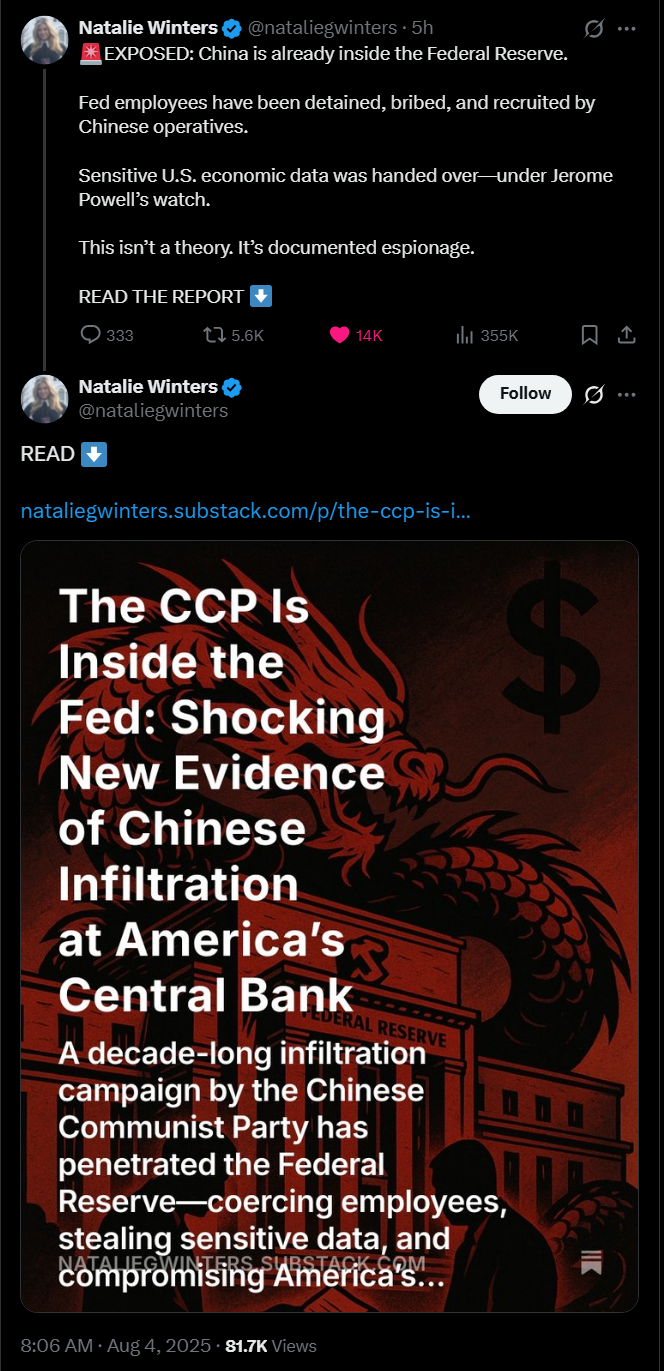This screenshot has width=664, height=1371.
Task: Open the nataliegwinters.substack.com link
Action: coord(246,512)
